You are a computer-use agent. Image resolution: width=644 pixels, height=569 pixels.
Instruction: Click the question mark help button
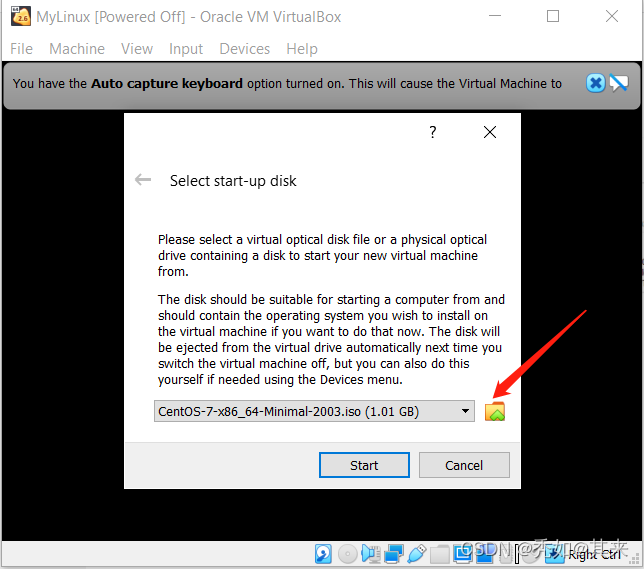point(432,132)
